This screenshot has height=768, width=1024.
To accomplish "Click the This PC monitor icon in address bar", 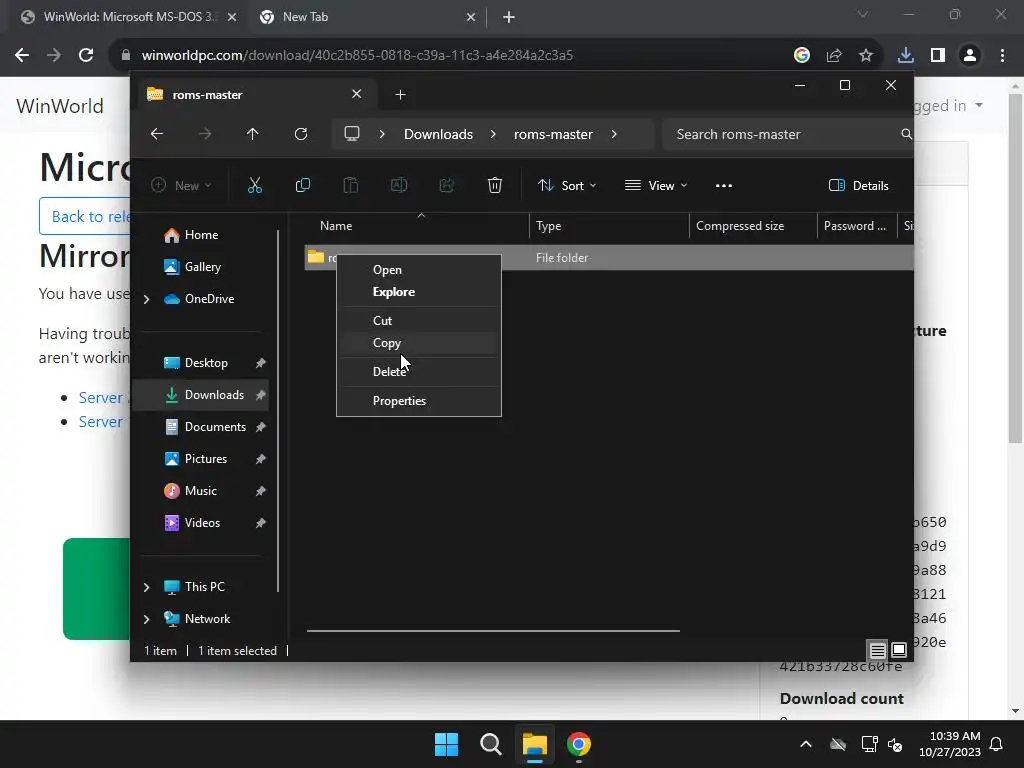I will click(352, 134).
